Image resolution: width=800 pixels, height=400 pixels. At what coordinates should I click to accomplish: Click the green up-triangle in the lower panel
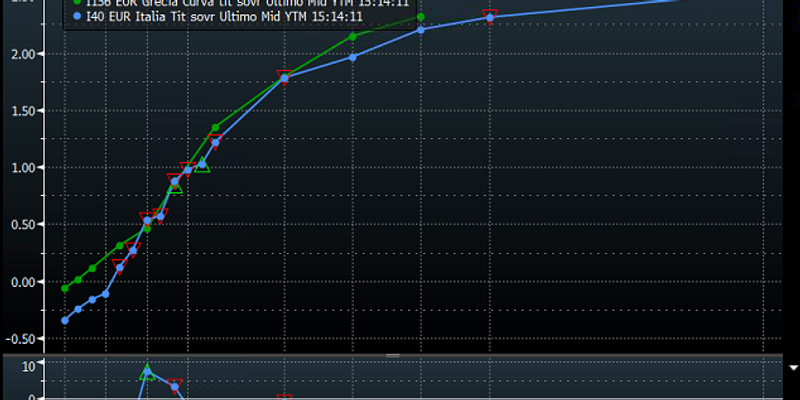pyautogui.click(x=147, y=372)
